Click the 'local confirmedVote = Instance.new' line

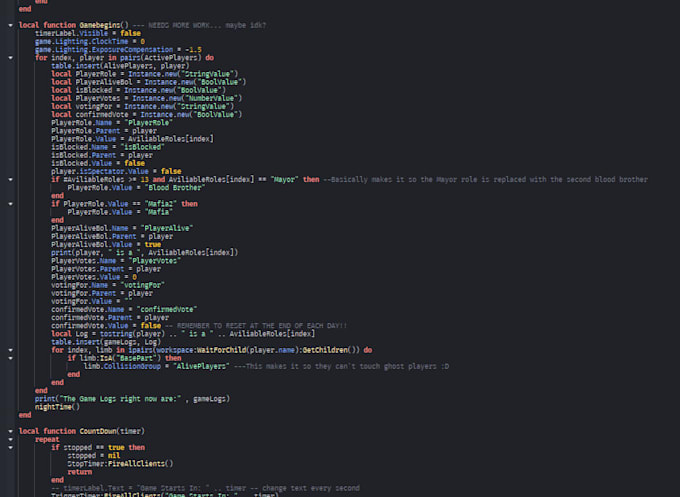click(x=147, y=114)
